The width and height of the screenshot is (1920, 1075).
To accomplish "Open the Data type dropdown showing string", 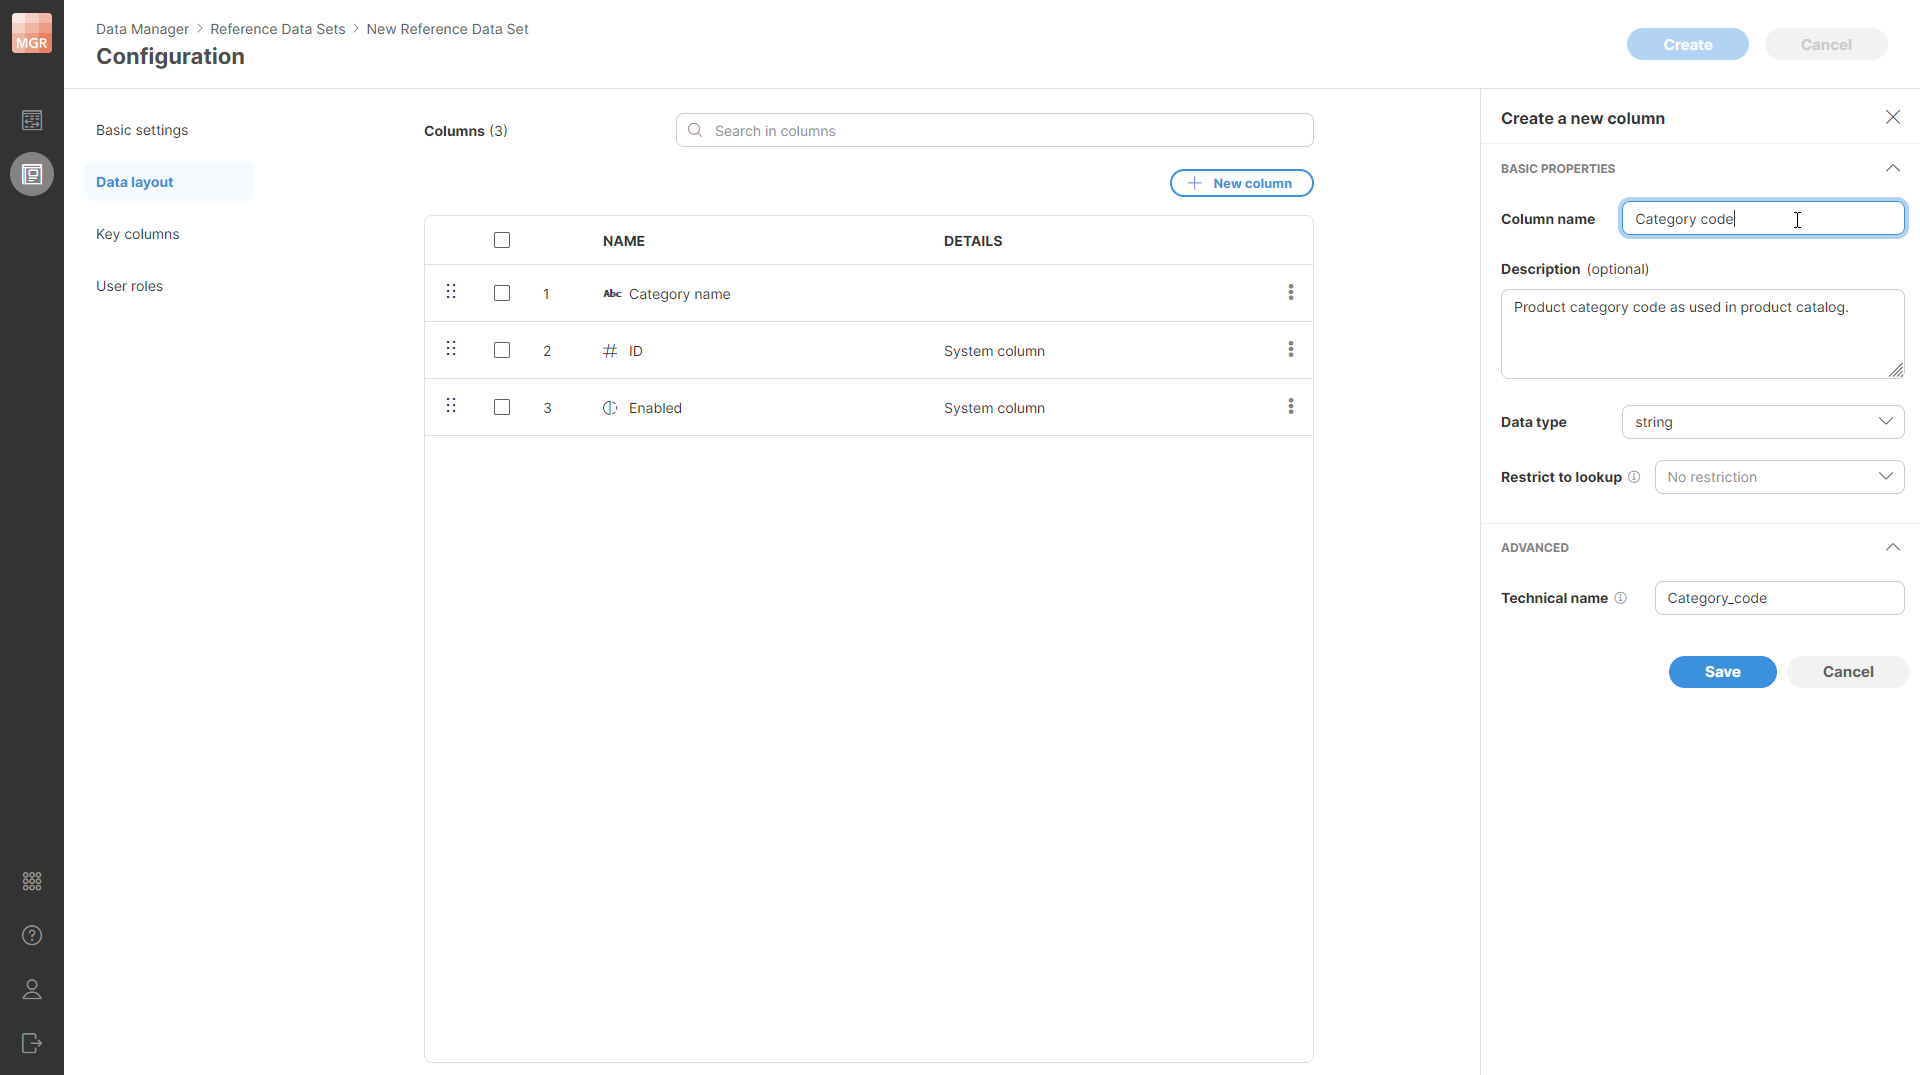I will pyautogui.click(x=1762, y=421).
